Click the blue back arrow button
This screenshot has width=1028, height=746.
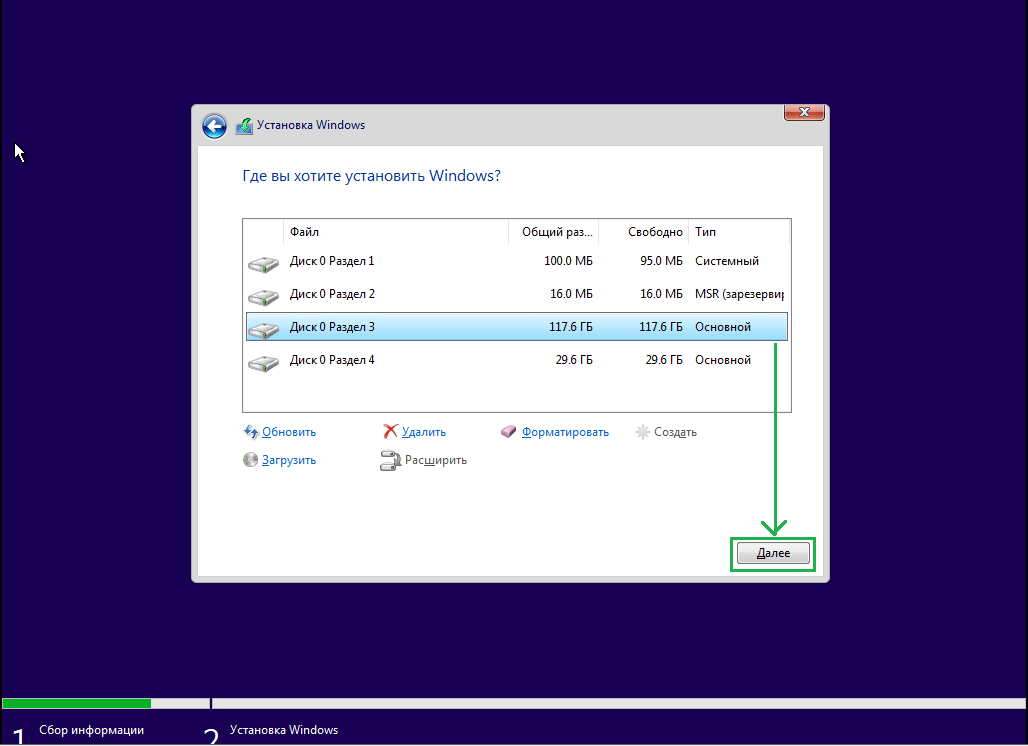pos(214,126)
